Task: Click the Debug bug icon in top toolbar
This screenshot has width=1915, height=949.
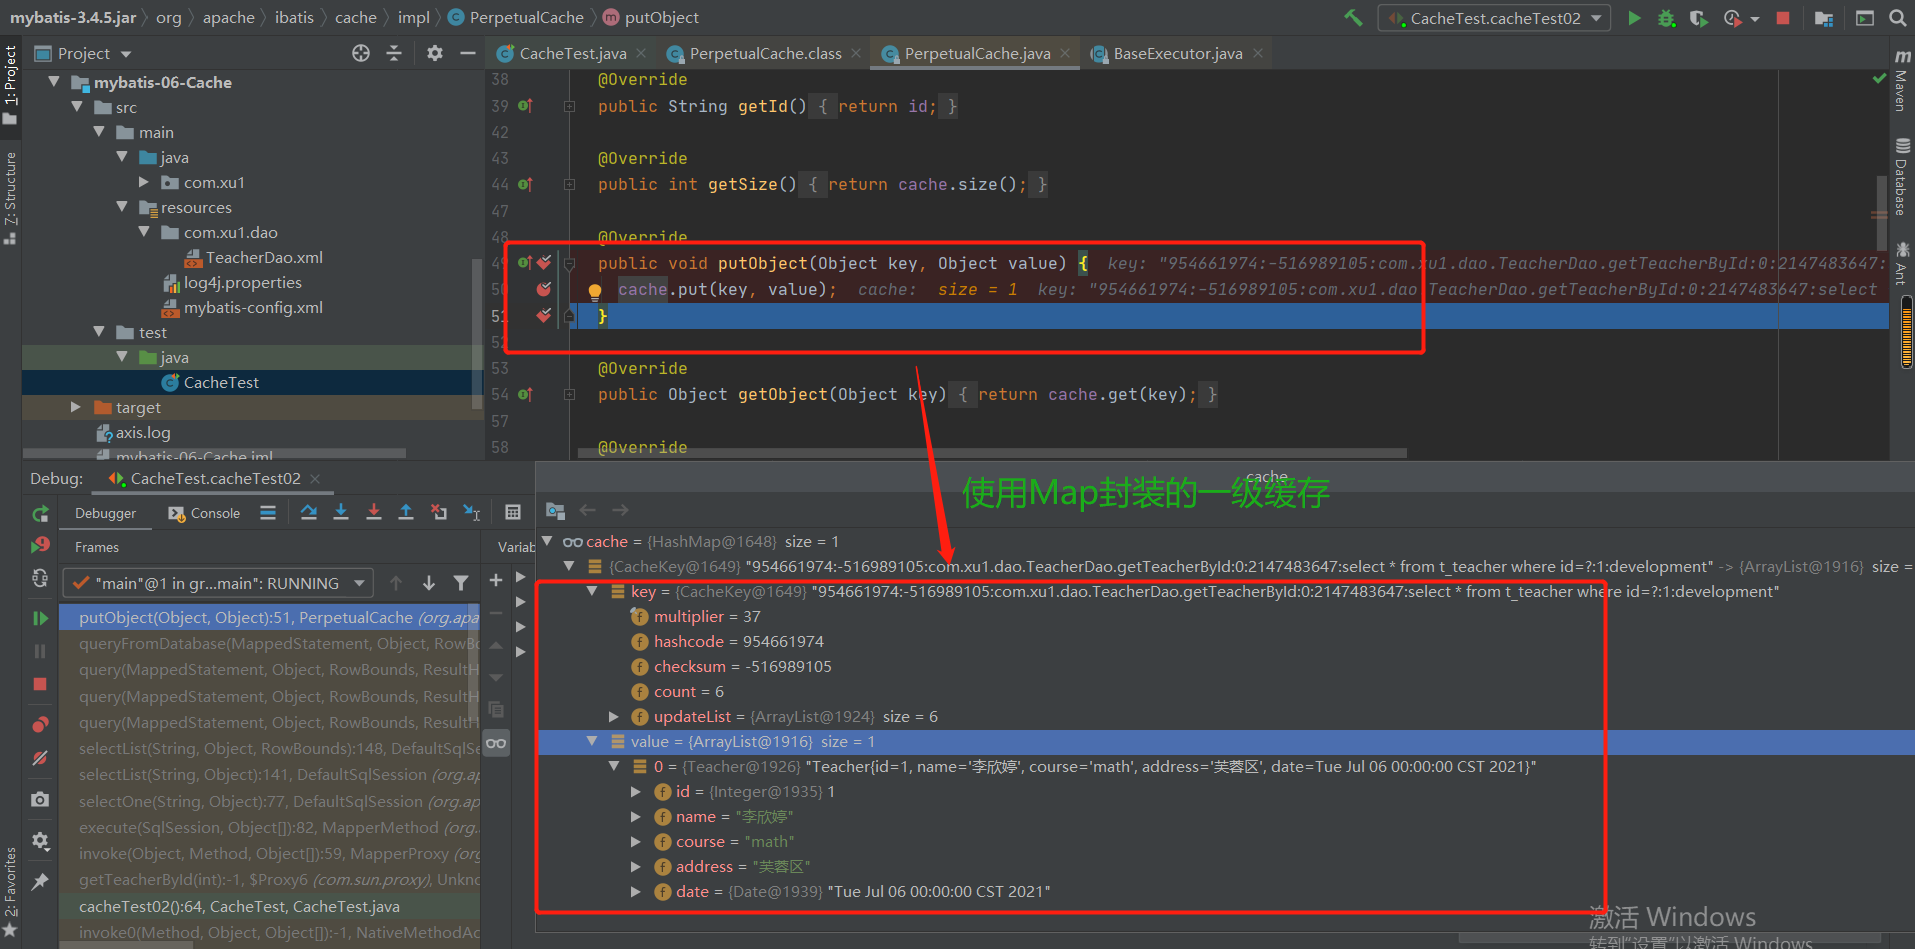Action: (x=1666, y=18)
